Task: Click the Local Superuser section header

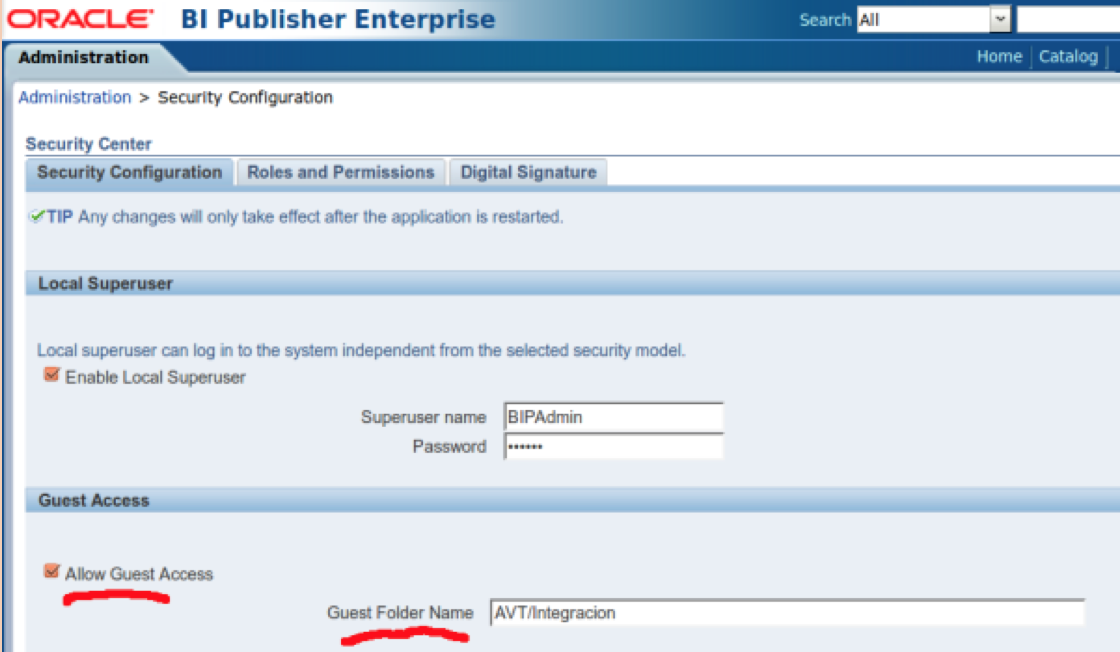Action: pyautogui.click(x=573, y=284)
